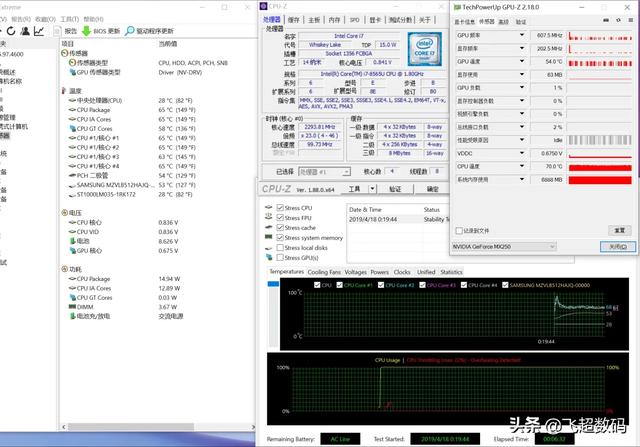Click the 关闭 button in GPU-Z
Viewport: 640px width, 447px height.
click(618, 247)
